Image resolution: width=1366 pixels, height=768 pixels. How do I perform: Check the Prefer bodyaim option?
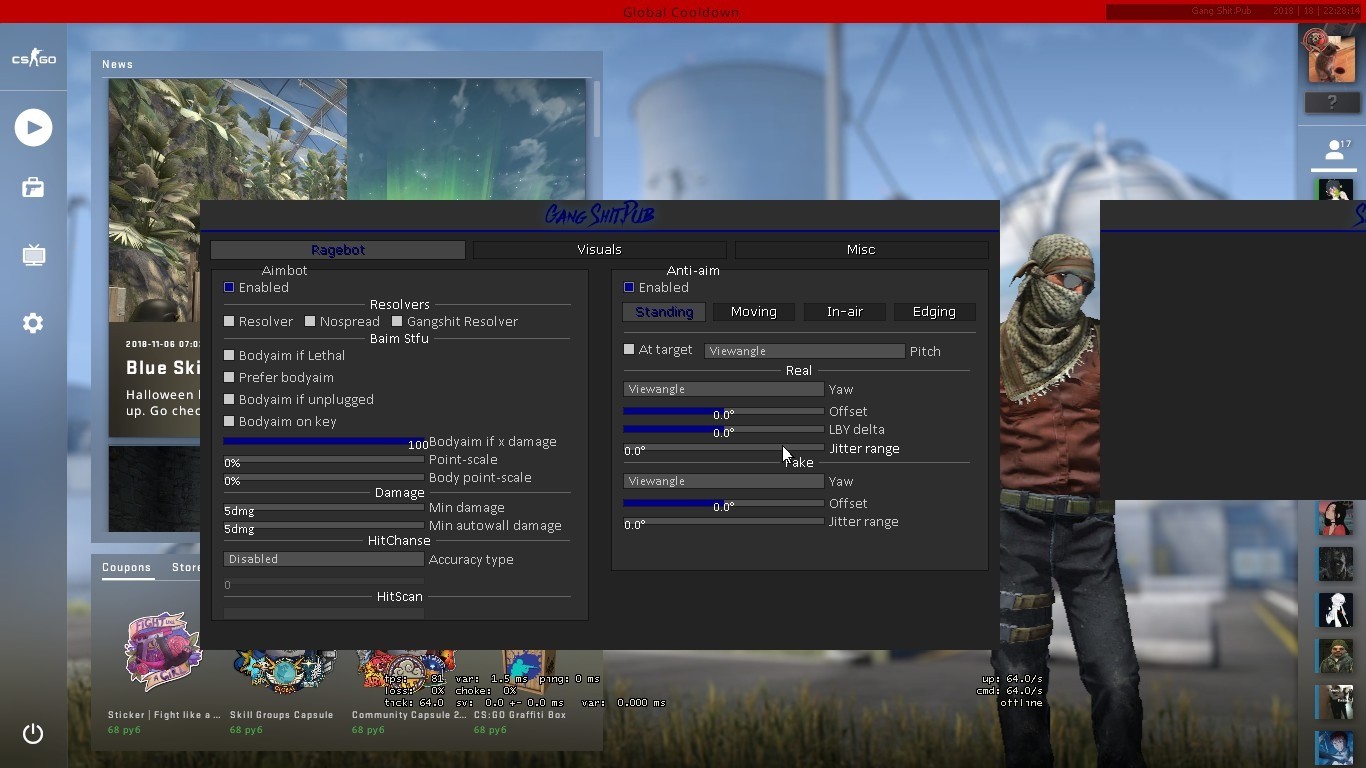(229, 378)
